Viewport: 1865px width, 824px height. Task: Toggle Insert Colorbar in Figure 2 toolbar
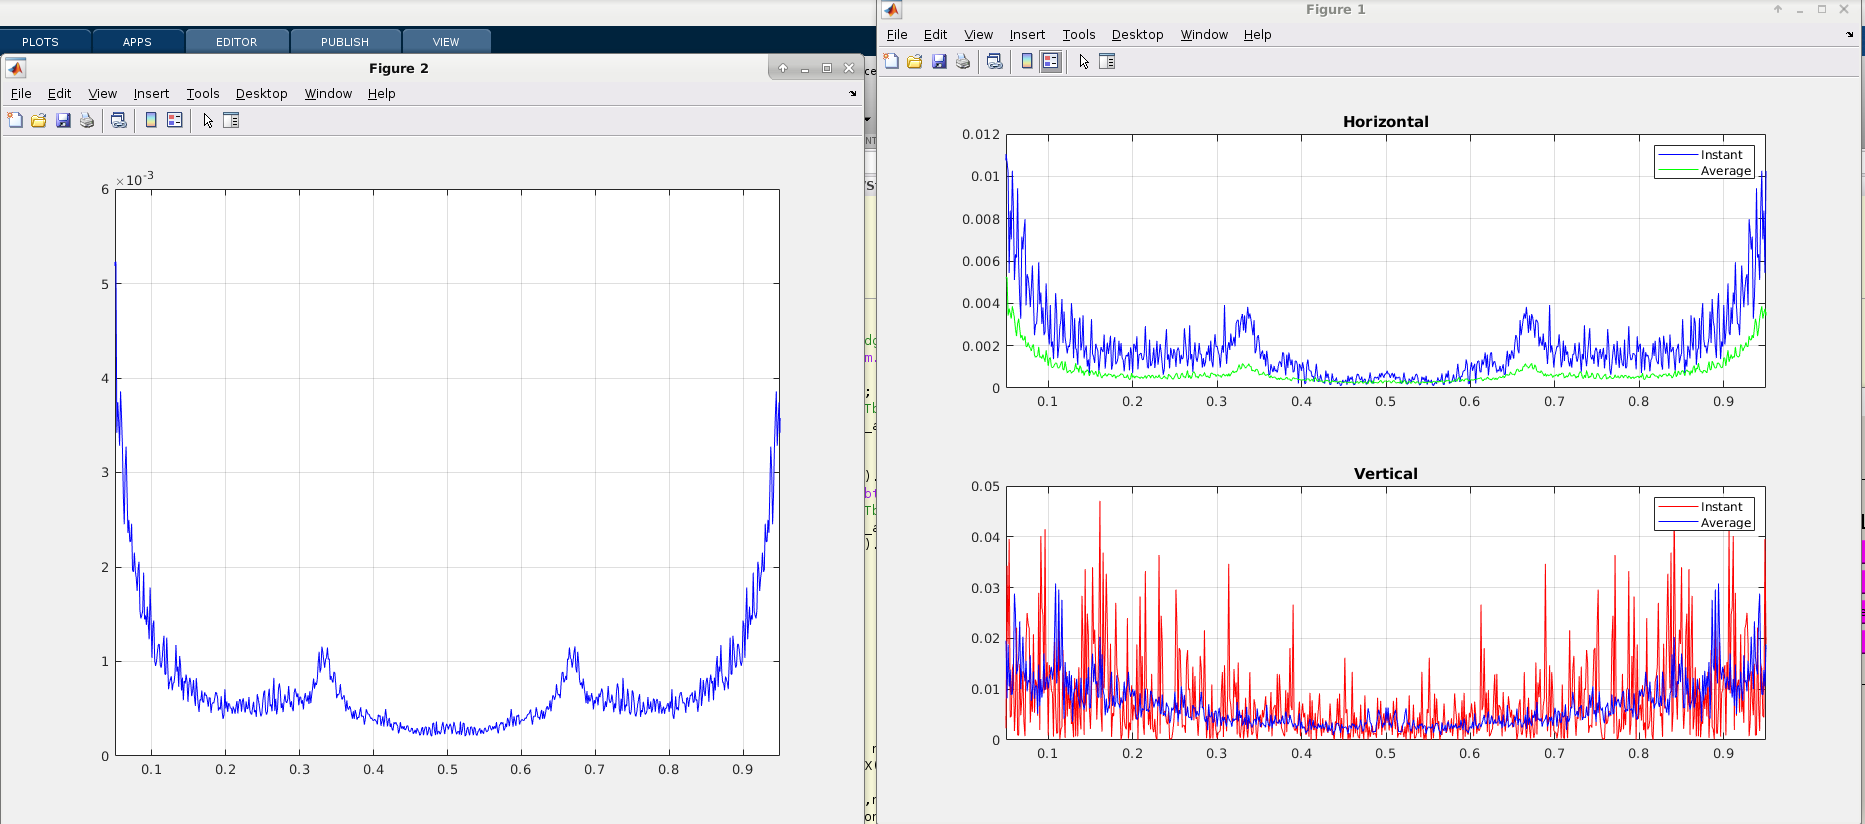(151, 121)
